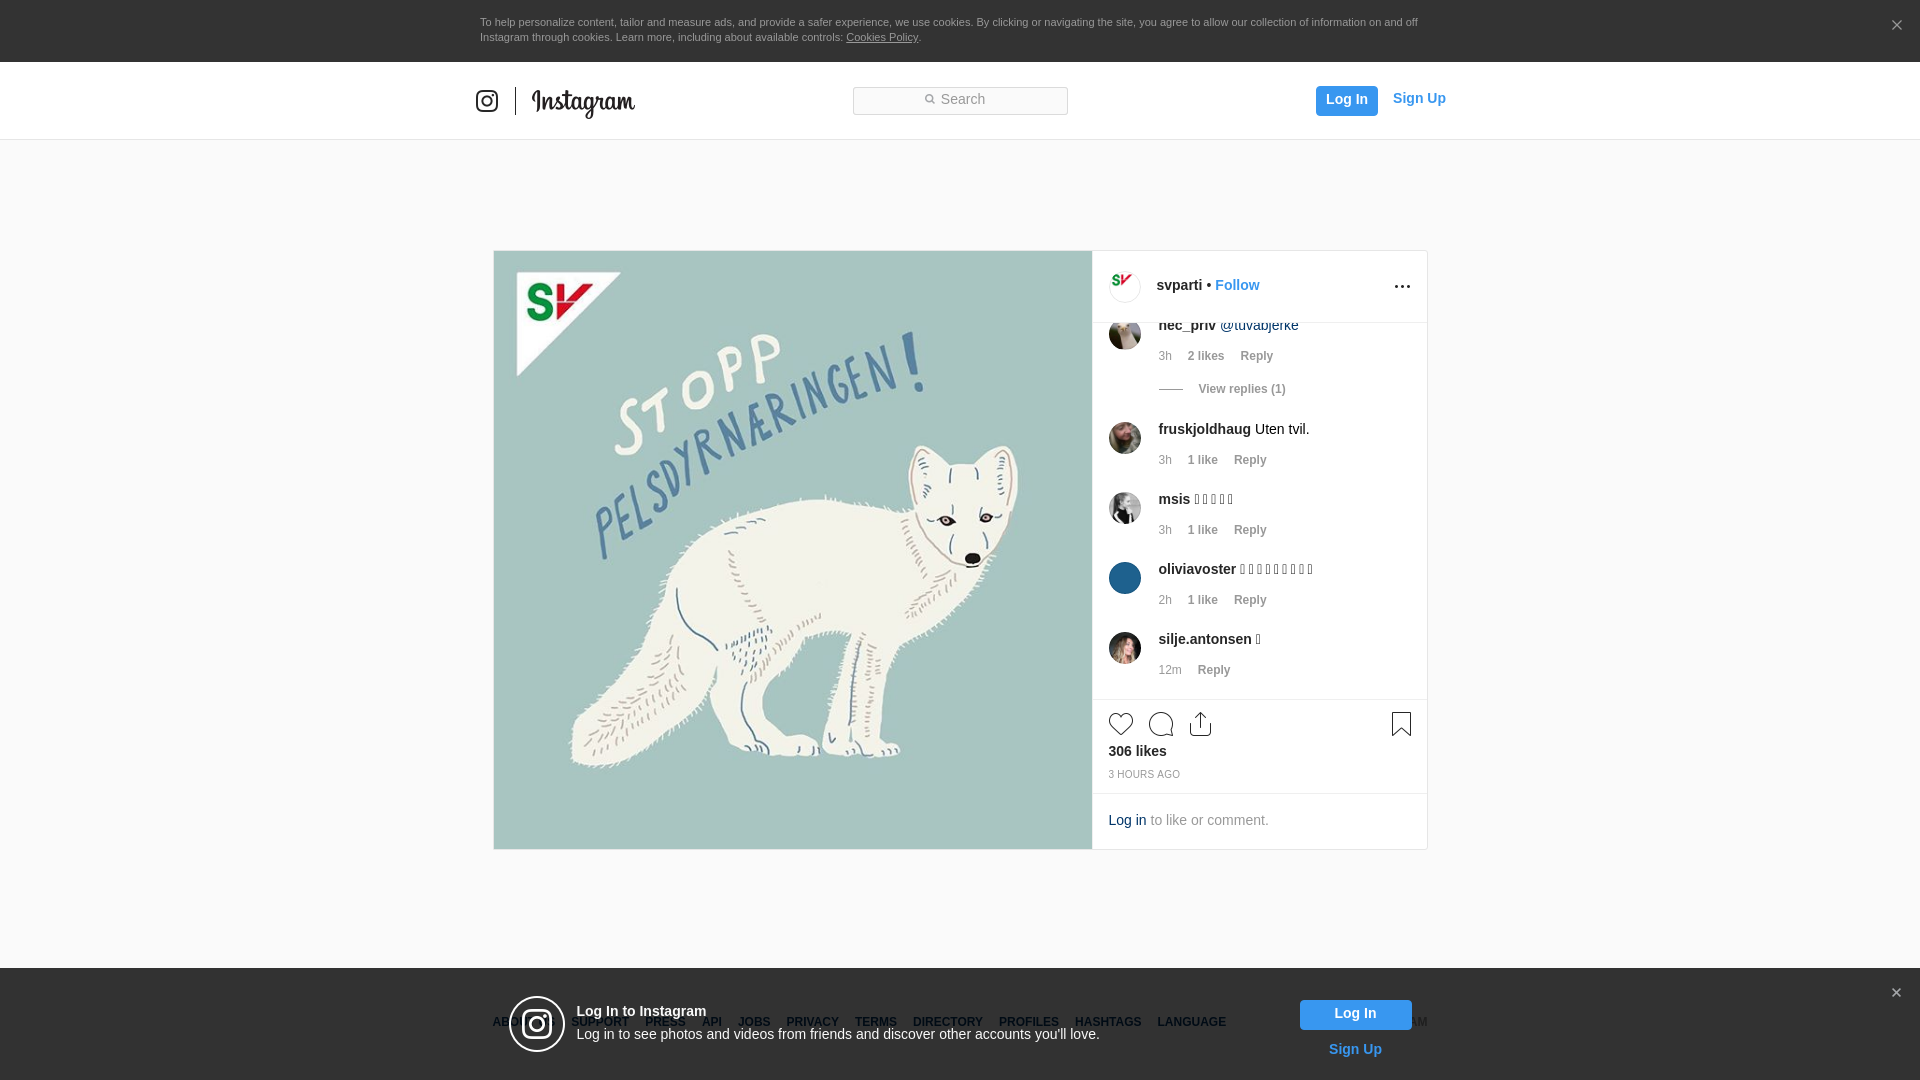Open silje.antonsen username link
The height and width of the screenshot is (1080, 1920).
coord(1205,639)
